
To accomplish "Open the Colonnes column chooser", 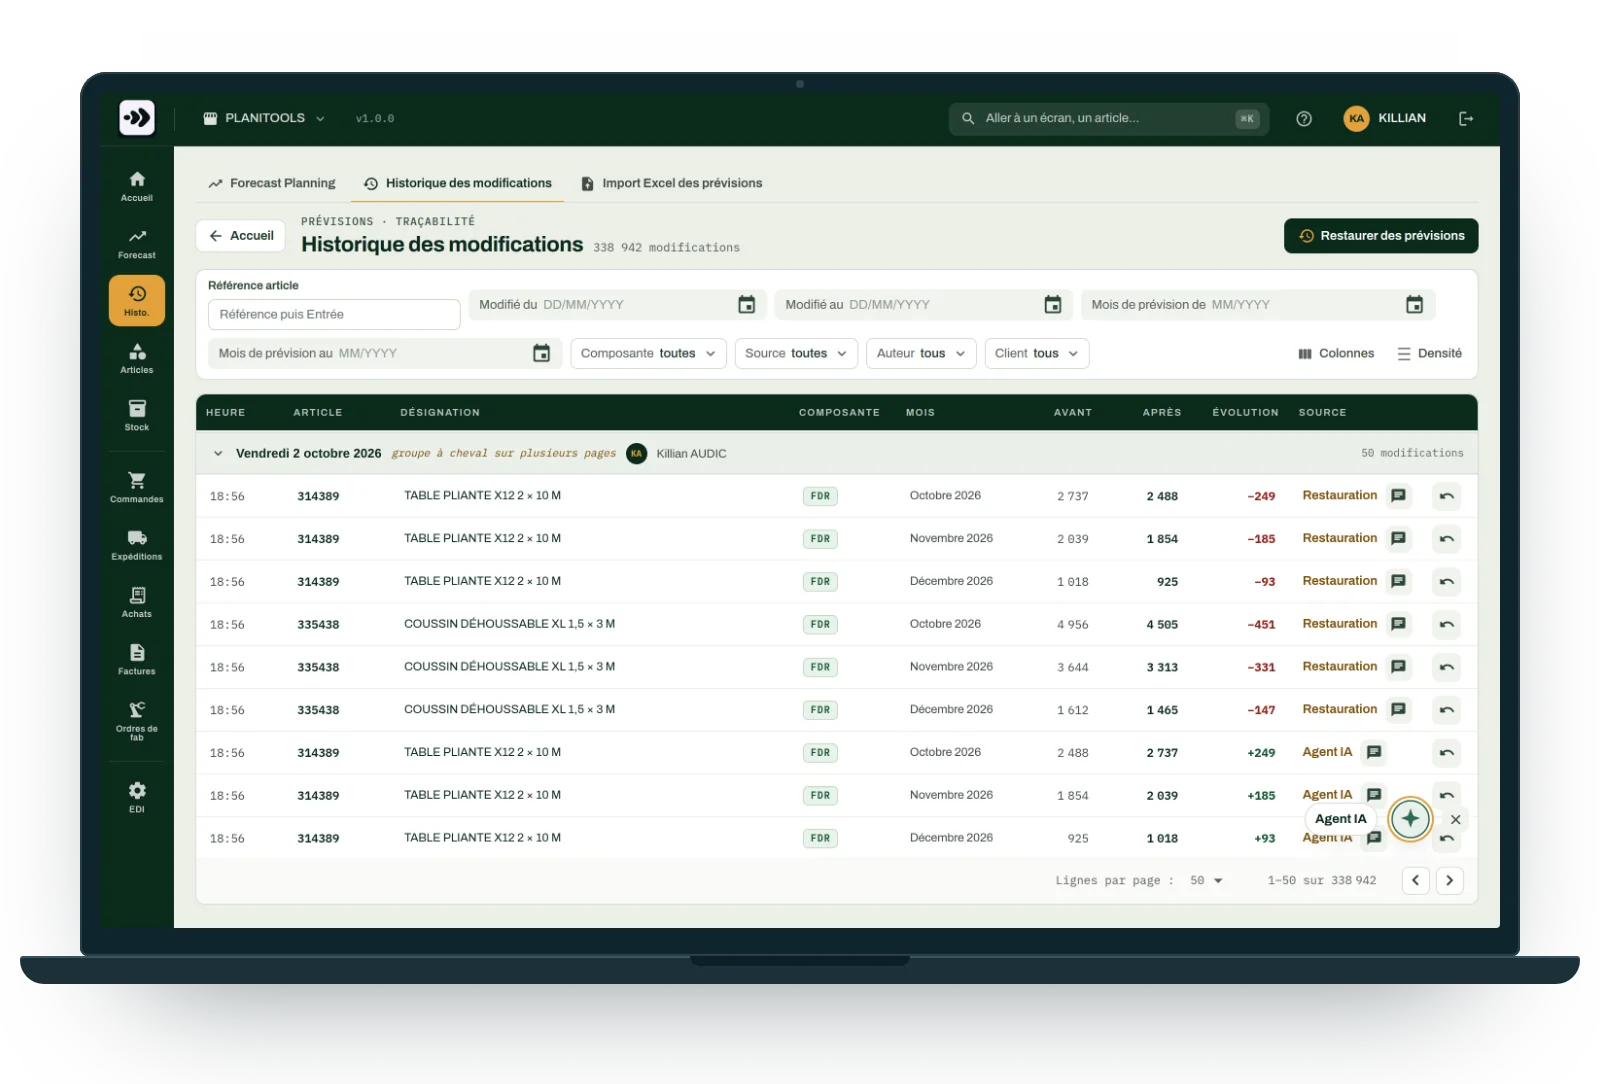I will pos(1336,353).
